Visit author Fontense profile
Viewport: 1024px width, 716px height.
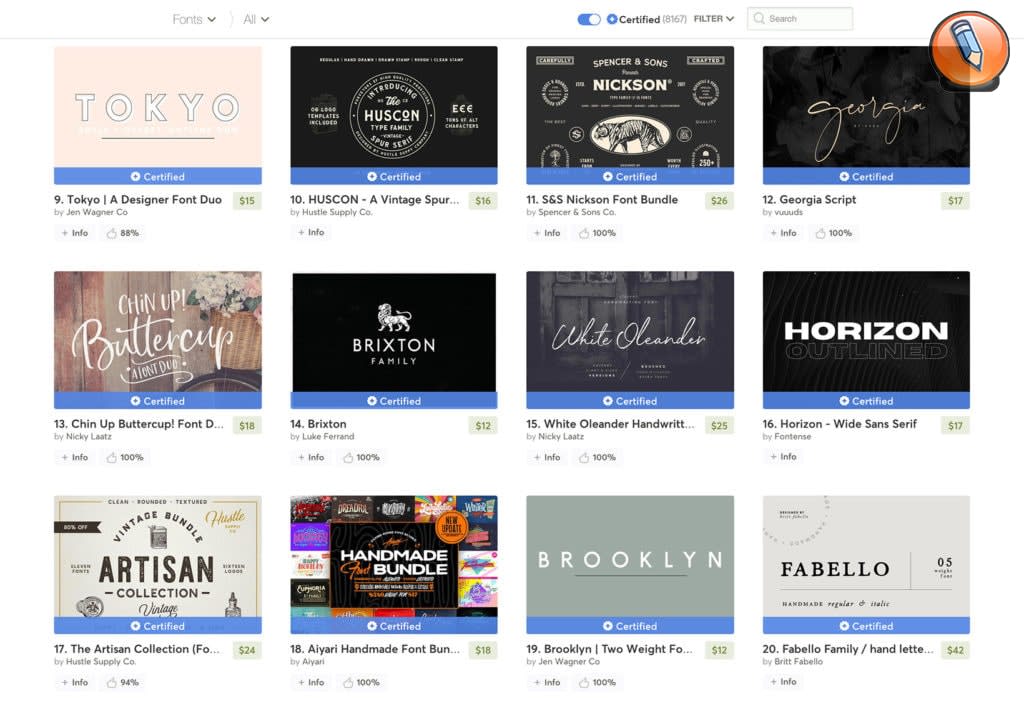[792, 436]
